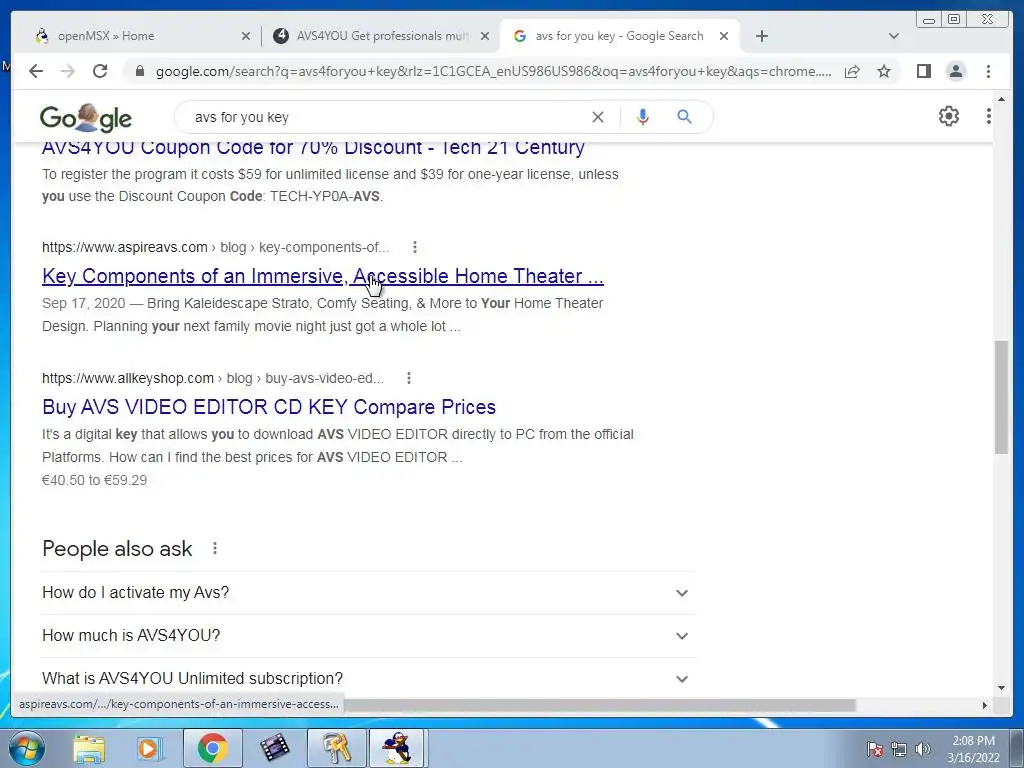Open the keys application on the taskbar
This screenshot has width=1024, height=768.
pyautogui.click(x=336, y=748)
